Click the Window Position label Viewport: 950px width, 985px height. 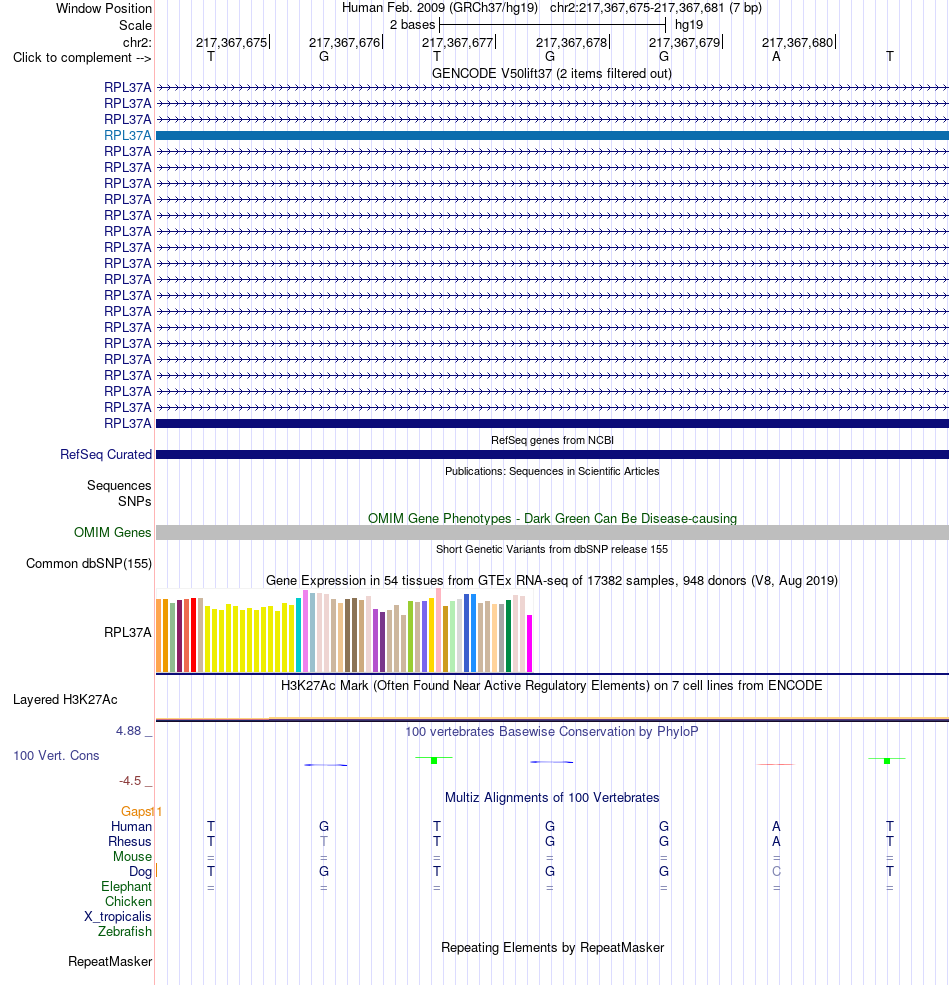pyautogui.click(x=104, y=9)
